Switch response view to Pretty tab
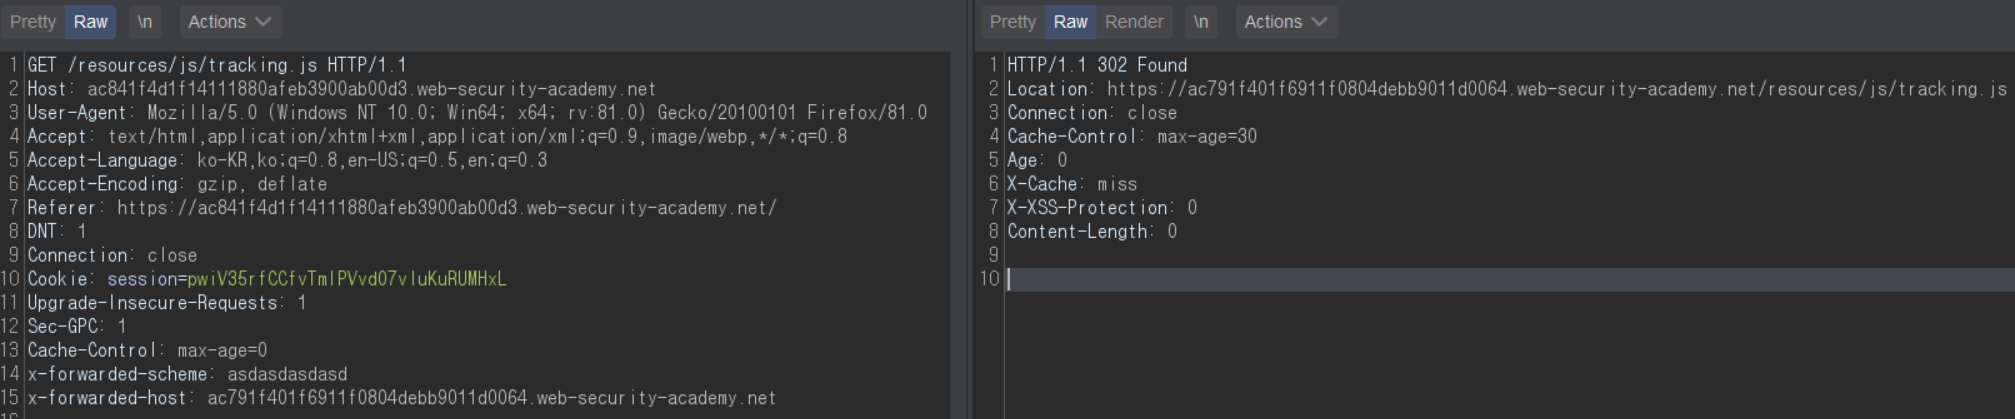The width and height of the screenshot is (2015, 419). [x=1012, y=22]
